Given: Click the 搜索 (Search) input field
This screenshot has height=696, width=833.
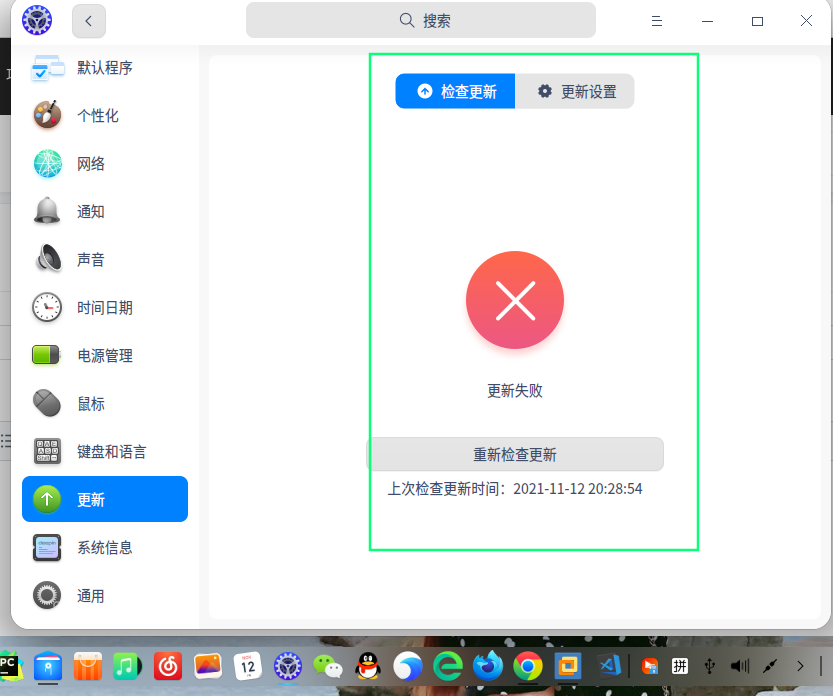Looking at the screenshot, I should [x=420, y=19].
